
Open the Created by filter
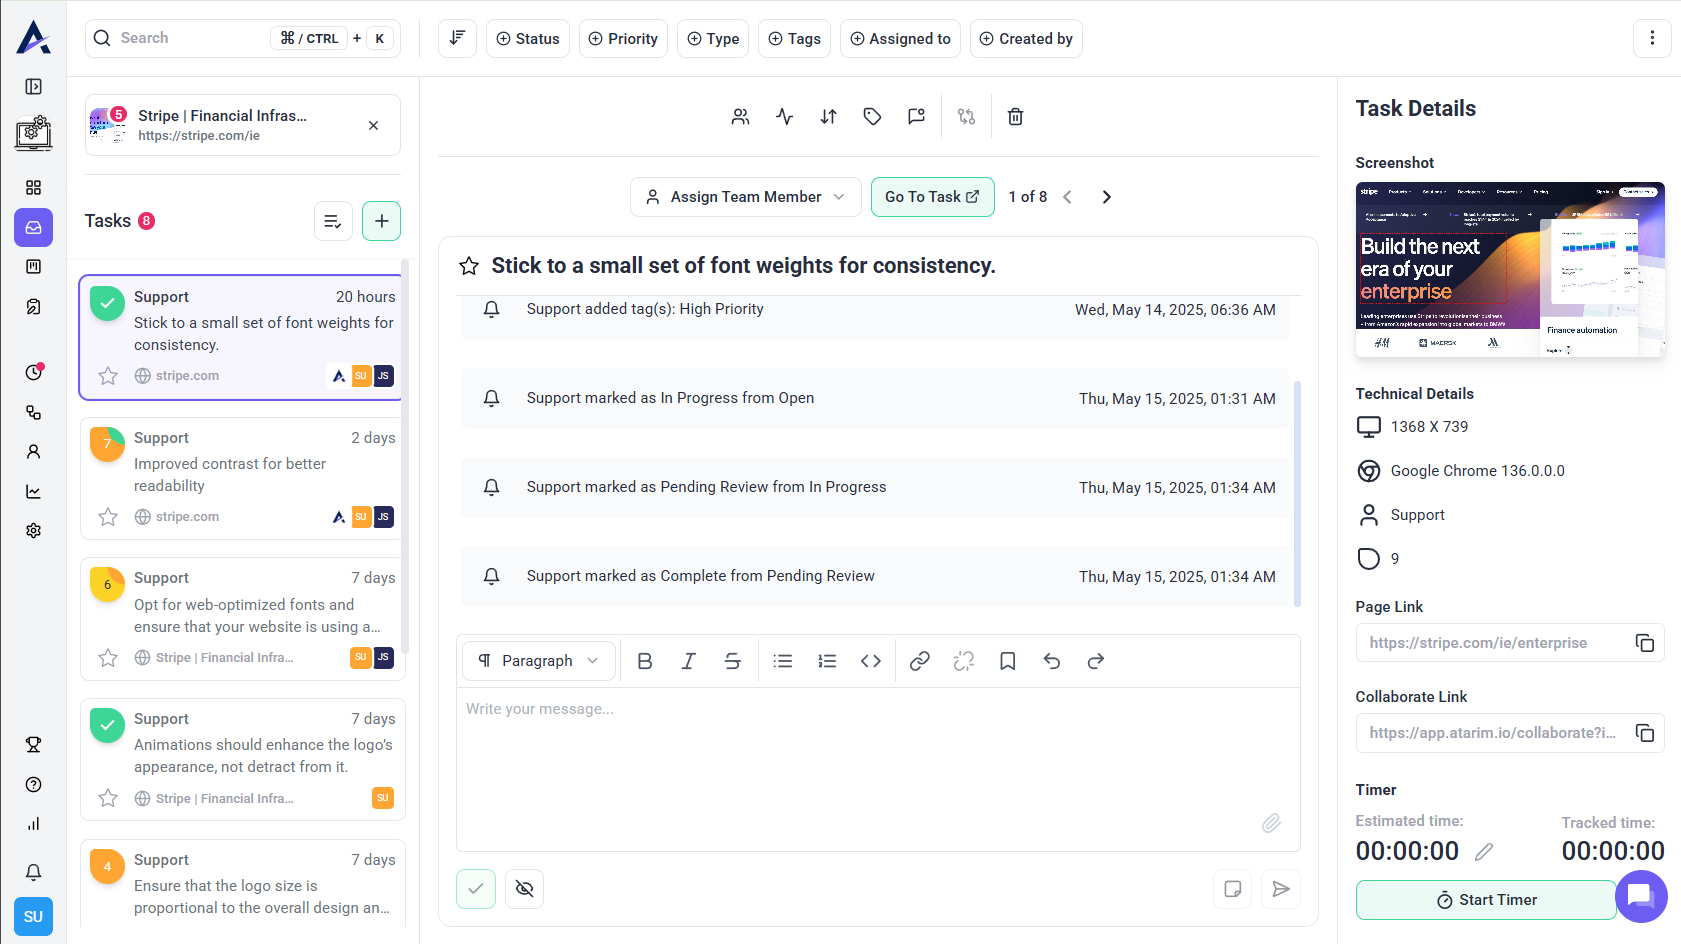tap(1026, 39)
